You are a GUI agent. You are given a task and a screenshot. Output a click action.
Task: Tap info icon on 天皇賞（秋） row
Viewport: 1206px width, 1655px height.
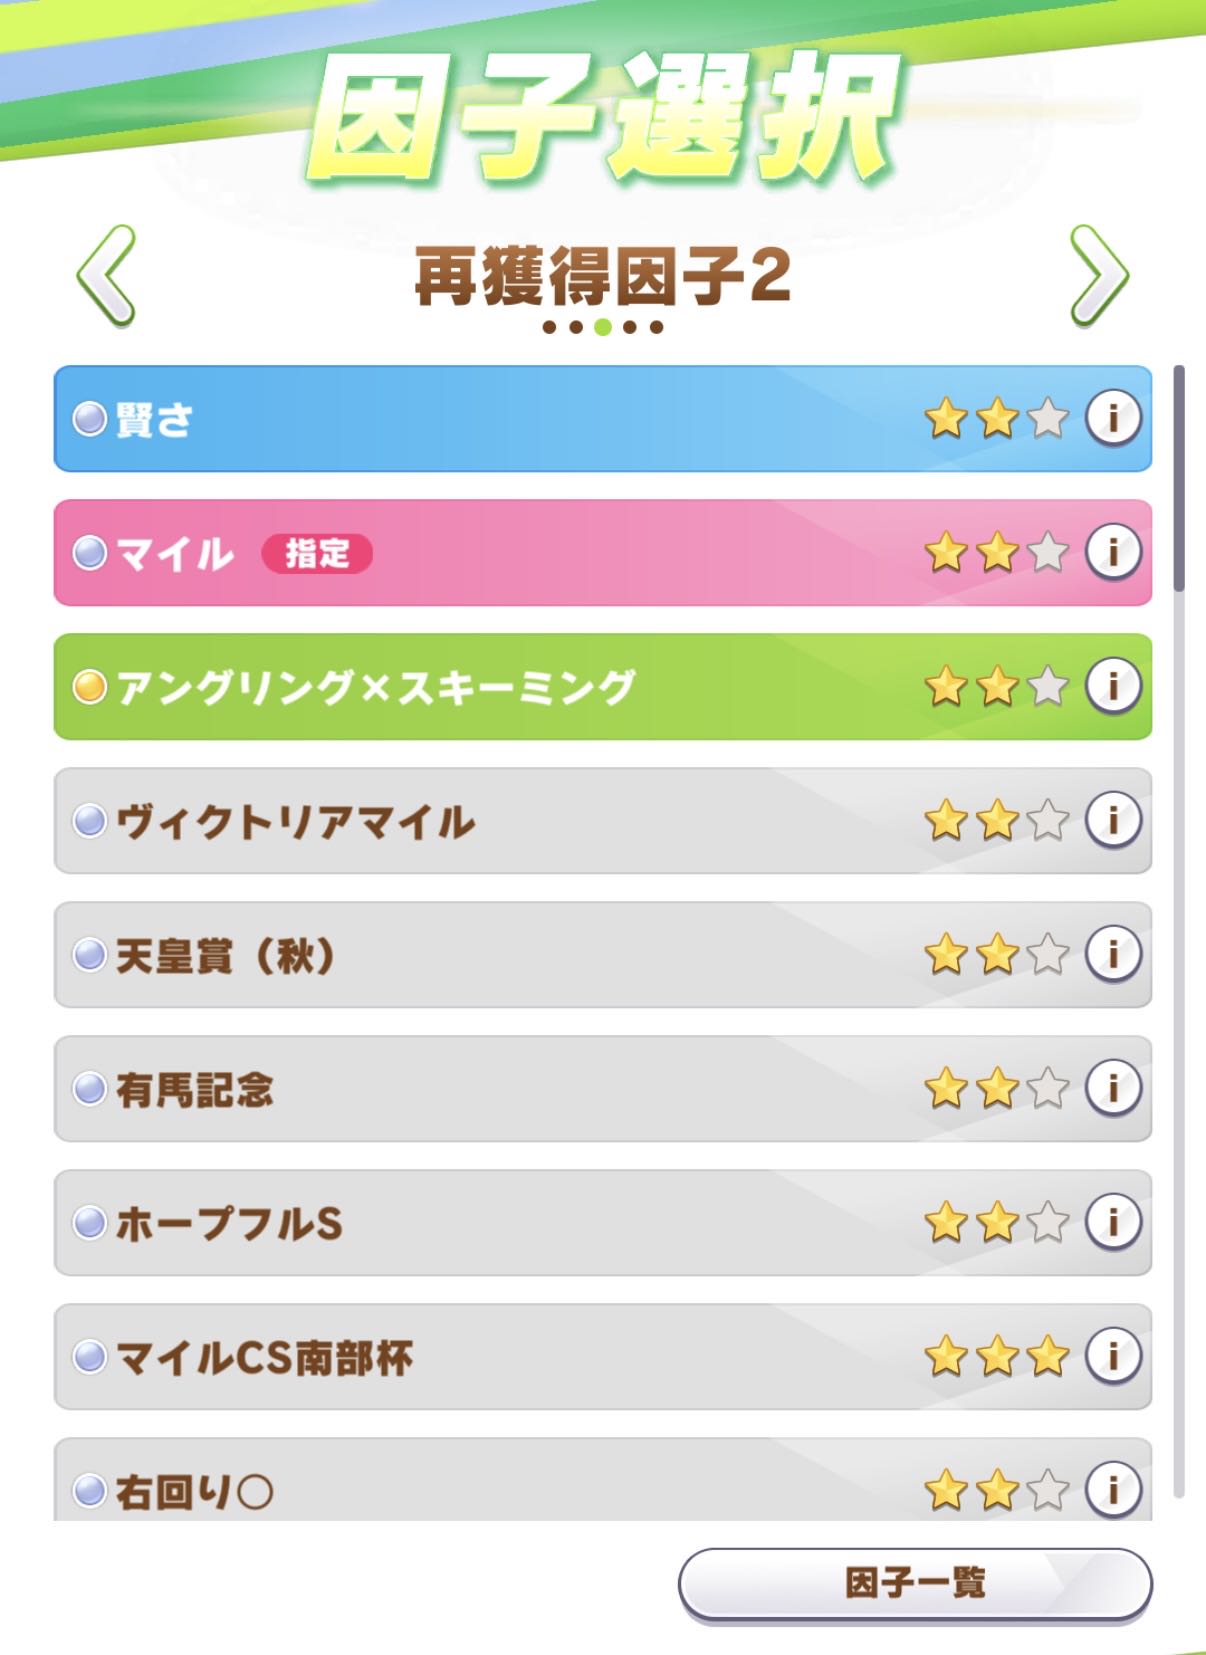point(1113,954)
